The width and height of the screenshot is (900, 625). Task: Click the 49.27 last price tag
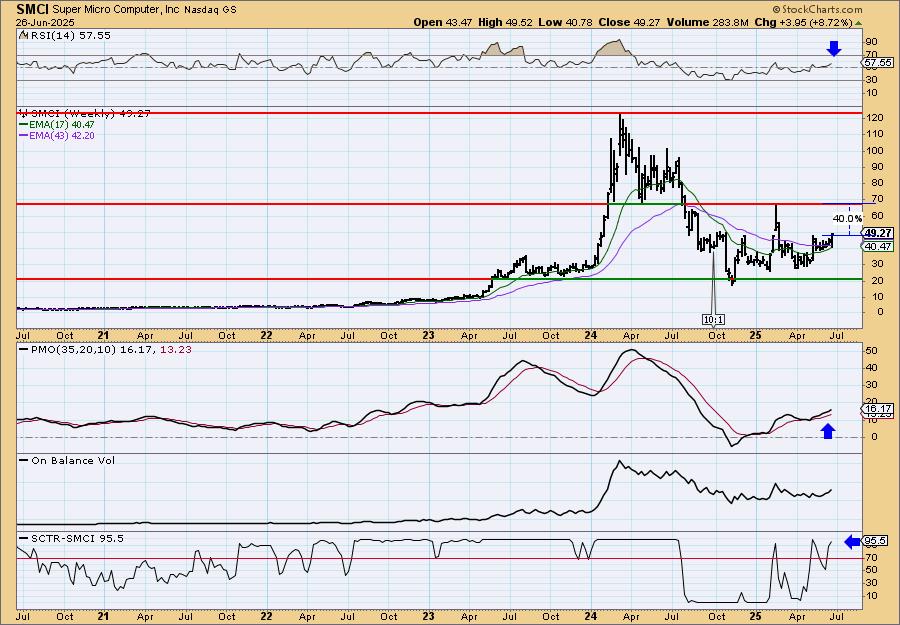click(878, 233)
